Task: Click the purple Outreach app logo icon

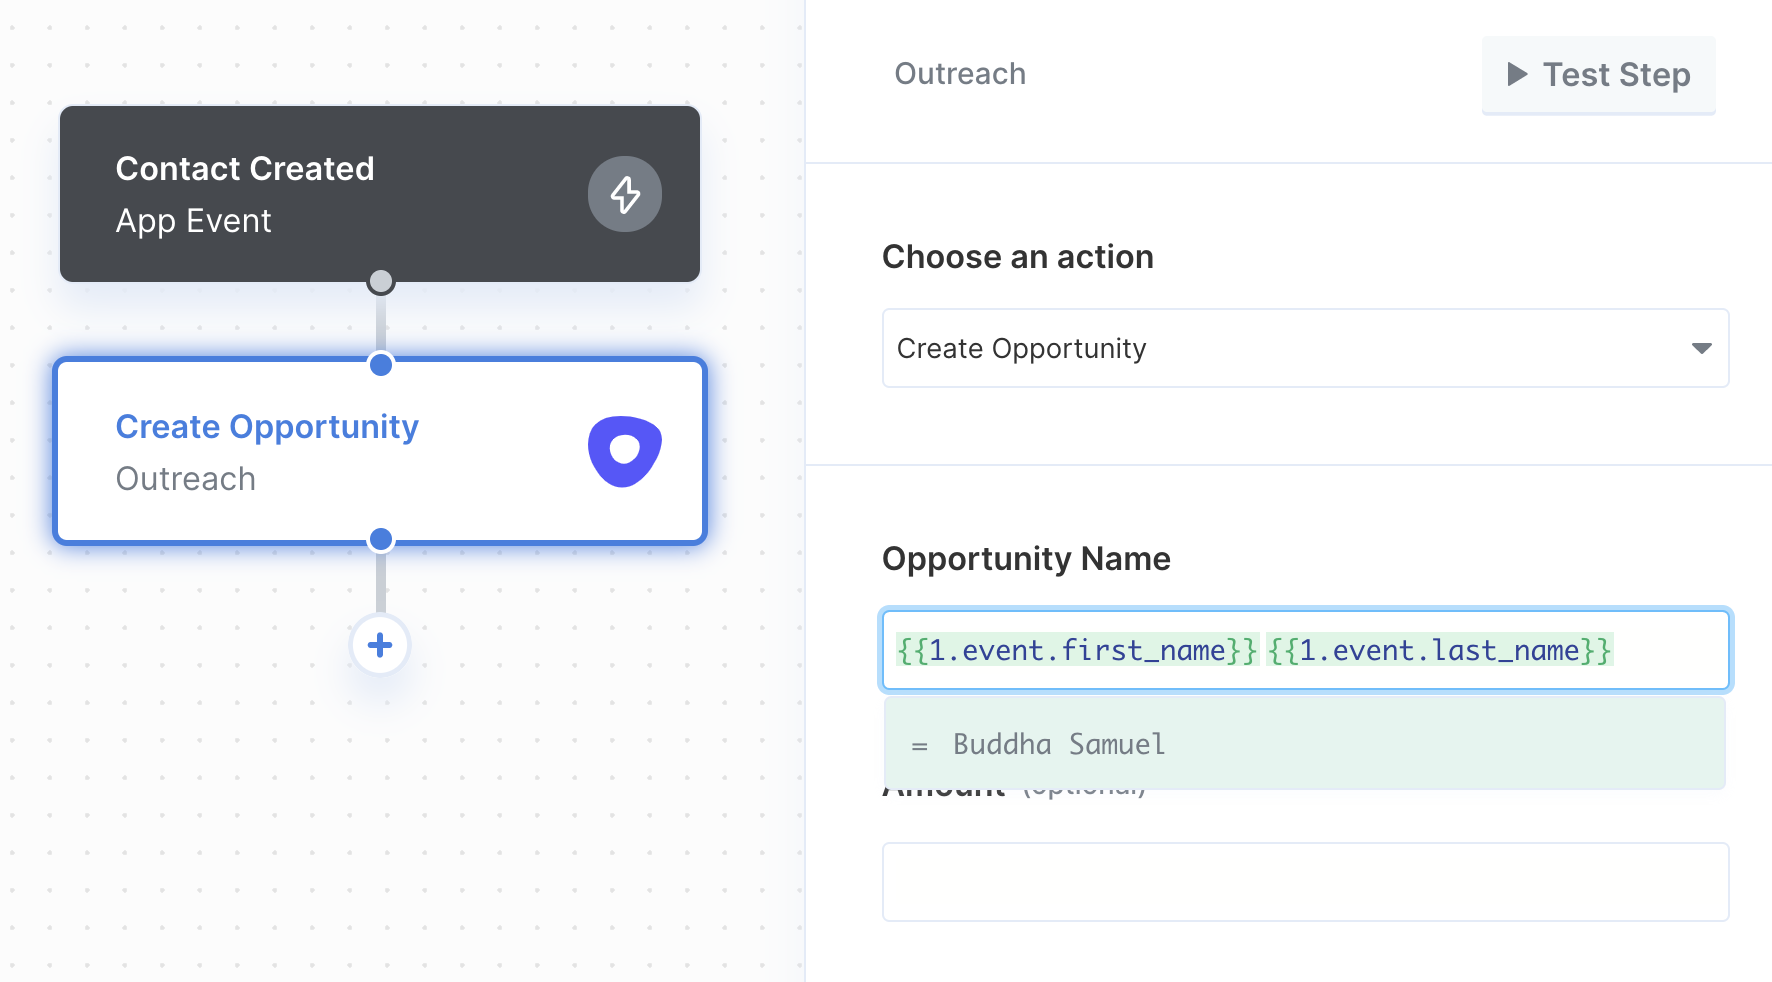Action: (x=625, y=451)
